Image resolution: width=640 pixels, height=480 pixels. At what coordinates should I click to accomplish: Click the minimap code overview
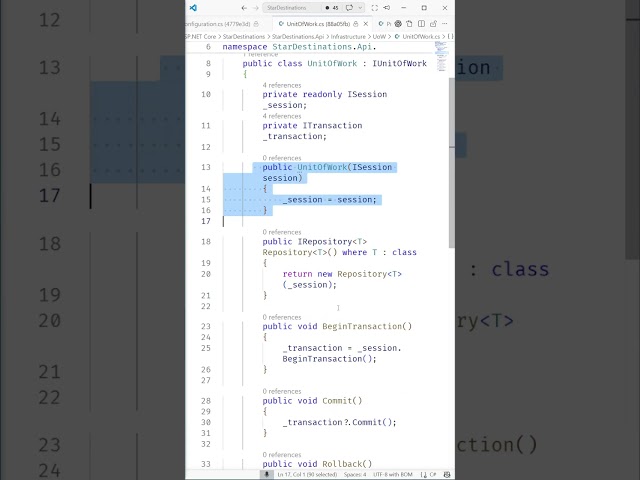pyautogui.click(x=441, y=56)
